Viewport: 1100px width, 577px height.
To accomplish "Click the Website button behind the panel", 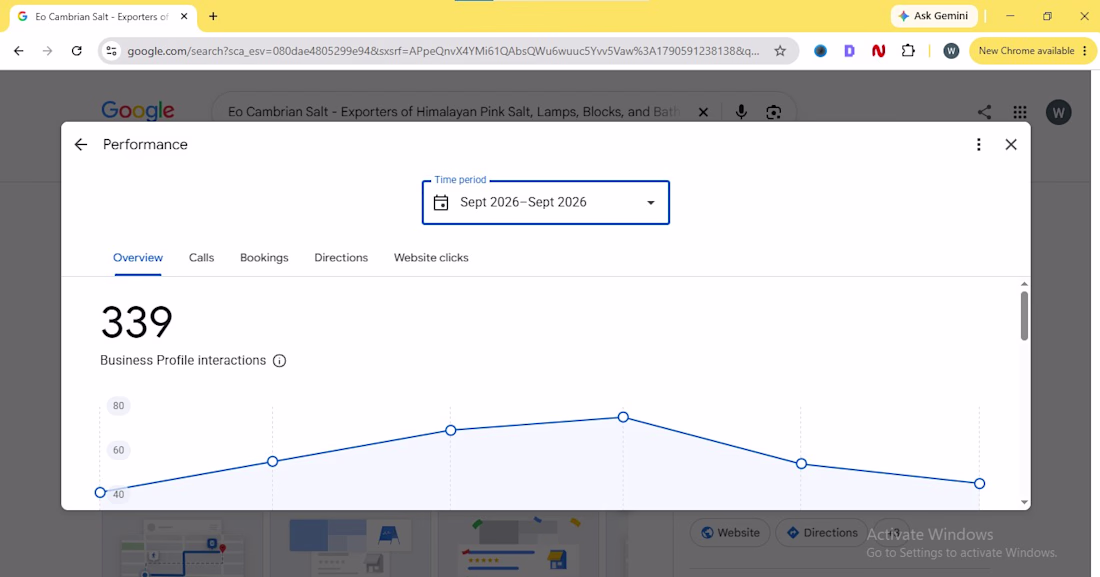I will pyautogui.click(x=730, y=533).
